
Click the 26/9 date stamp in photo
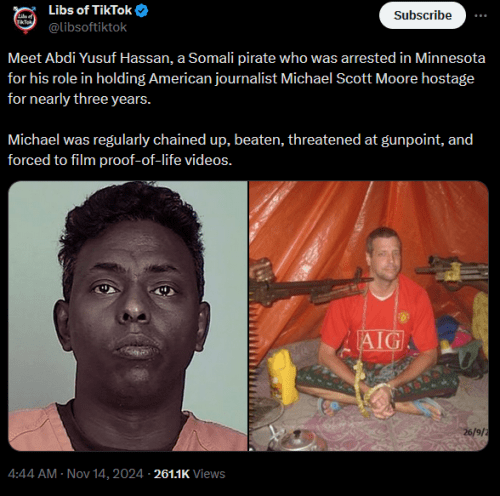(x=476, y=432)
